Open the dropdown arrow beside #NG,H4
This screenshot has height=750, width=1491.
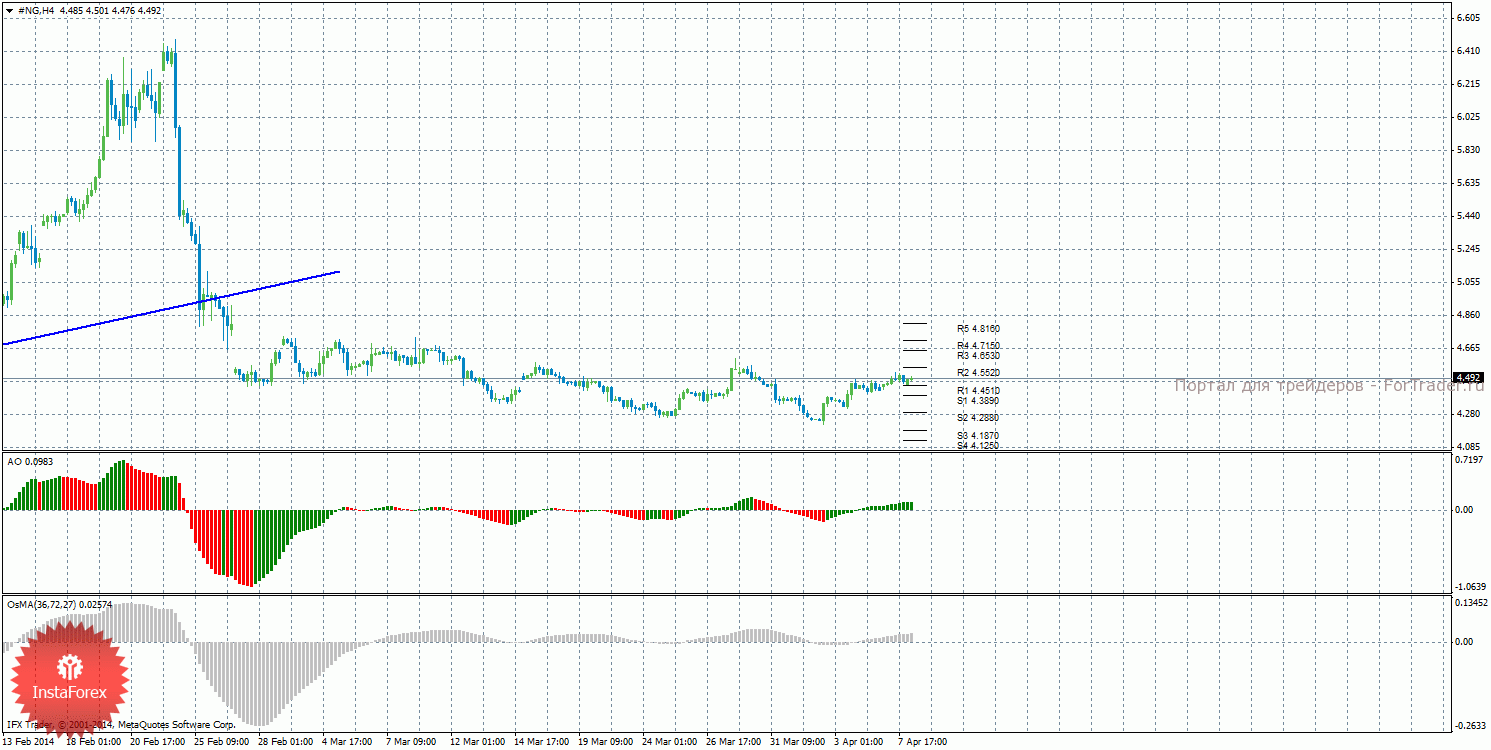[9, 10]
